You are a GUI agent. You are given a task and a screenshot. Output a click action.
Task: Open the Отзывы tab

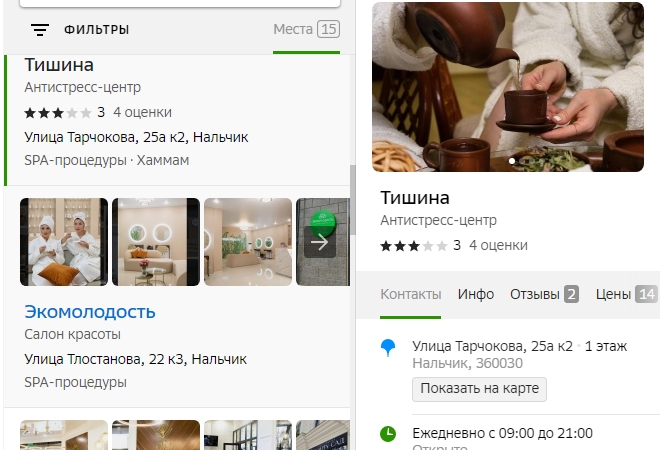pos(544,294)
